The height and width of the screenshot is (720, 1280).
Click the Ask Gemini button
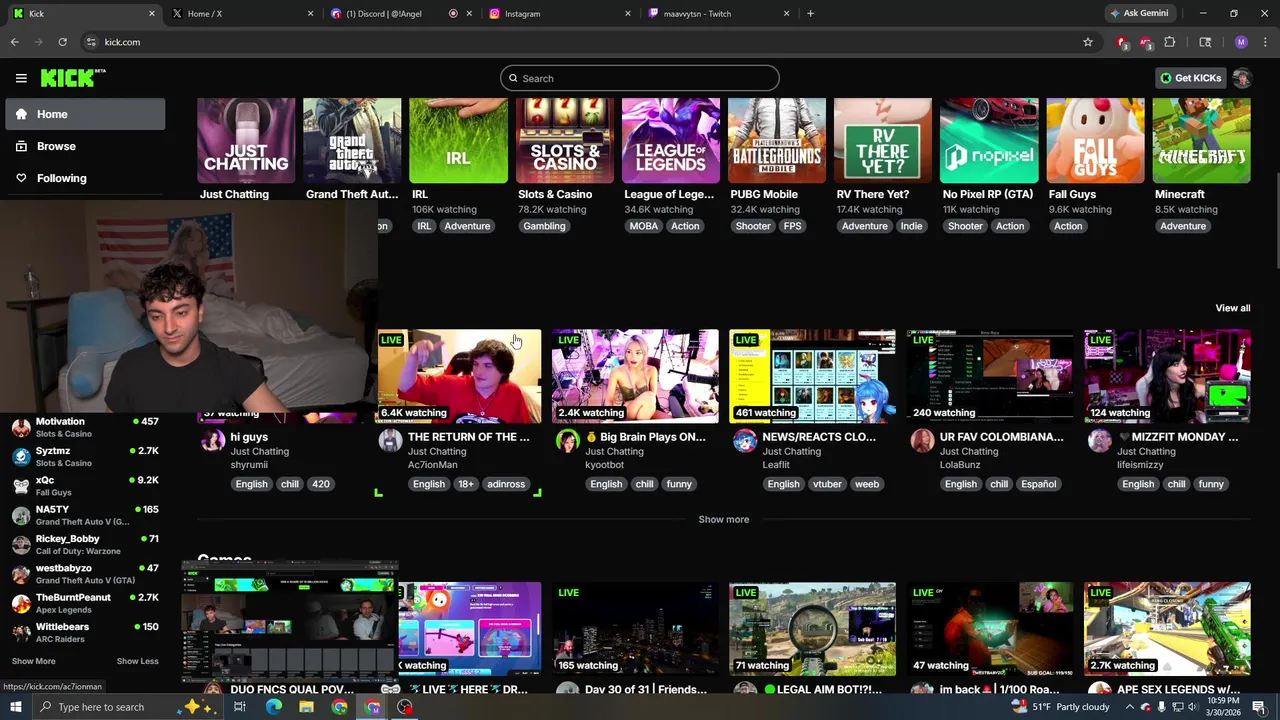[x=1138, y=13]
